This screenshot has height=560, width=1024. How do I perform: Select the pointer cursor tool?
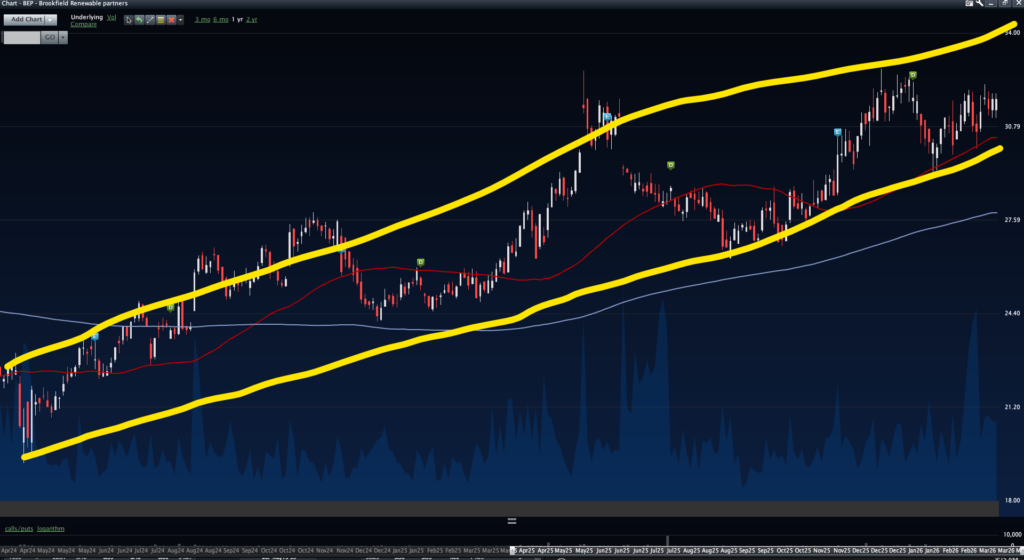click(129, 20)
